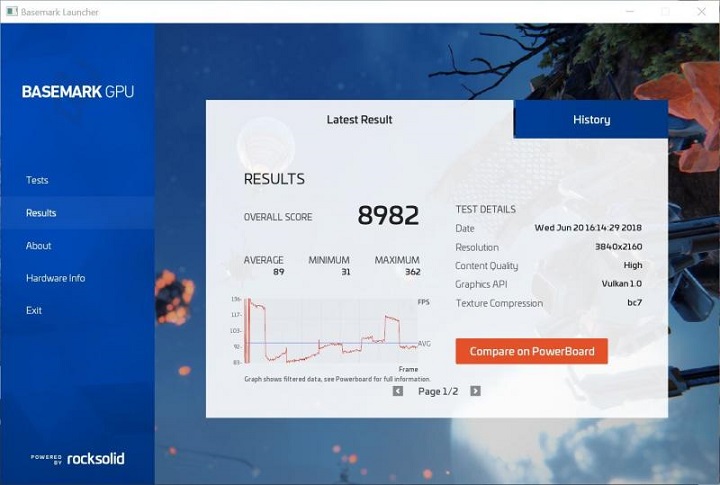Click the maximum FPS value 362

coord(413,272)
